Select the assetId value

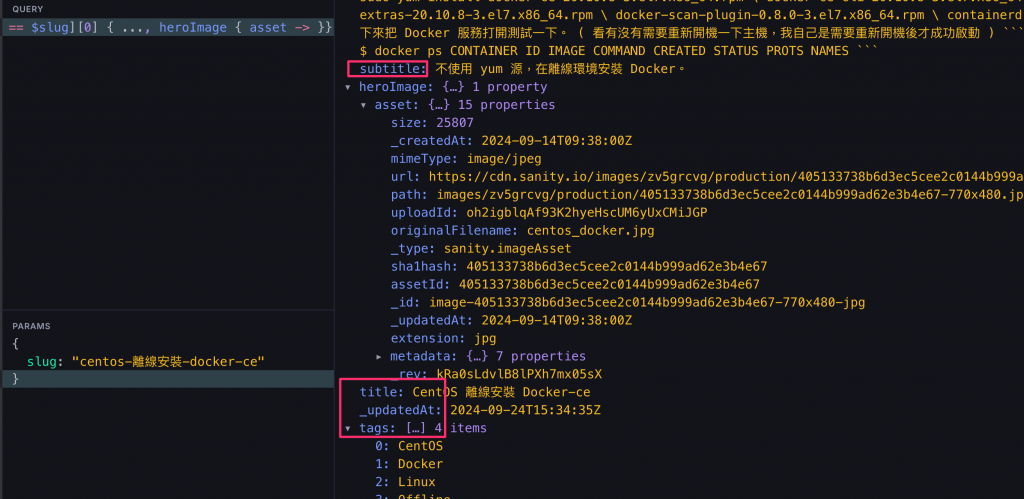[609, 284]
